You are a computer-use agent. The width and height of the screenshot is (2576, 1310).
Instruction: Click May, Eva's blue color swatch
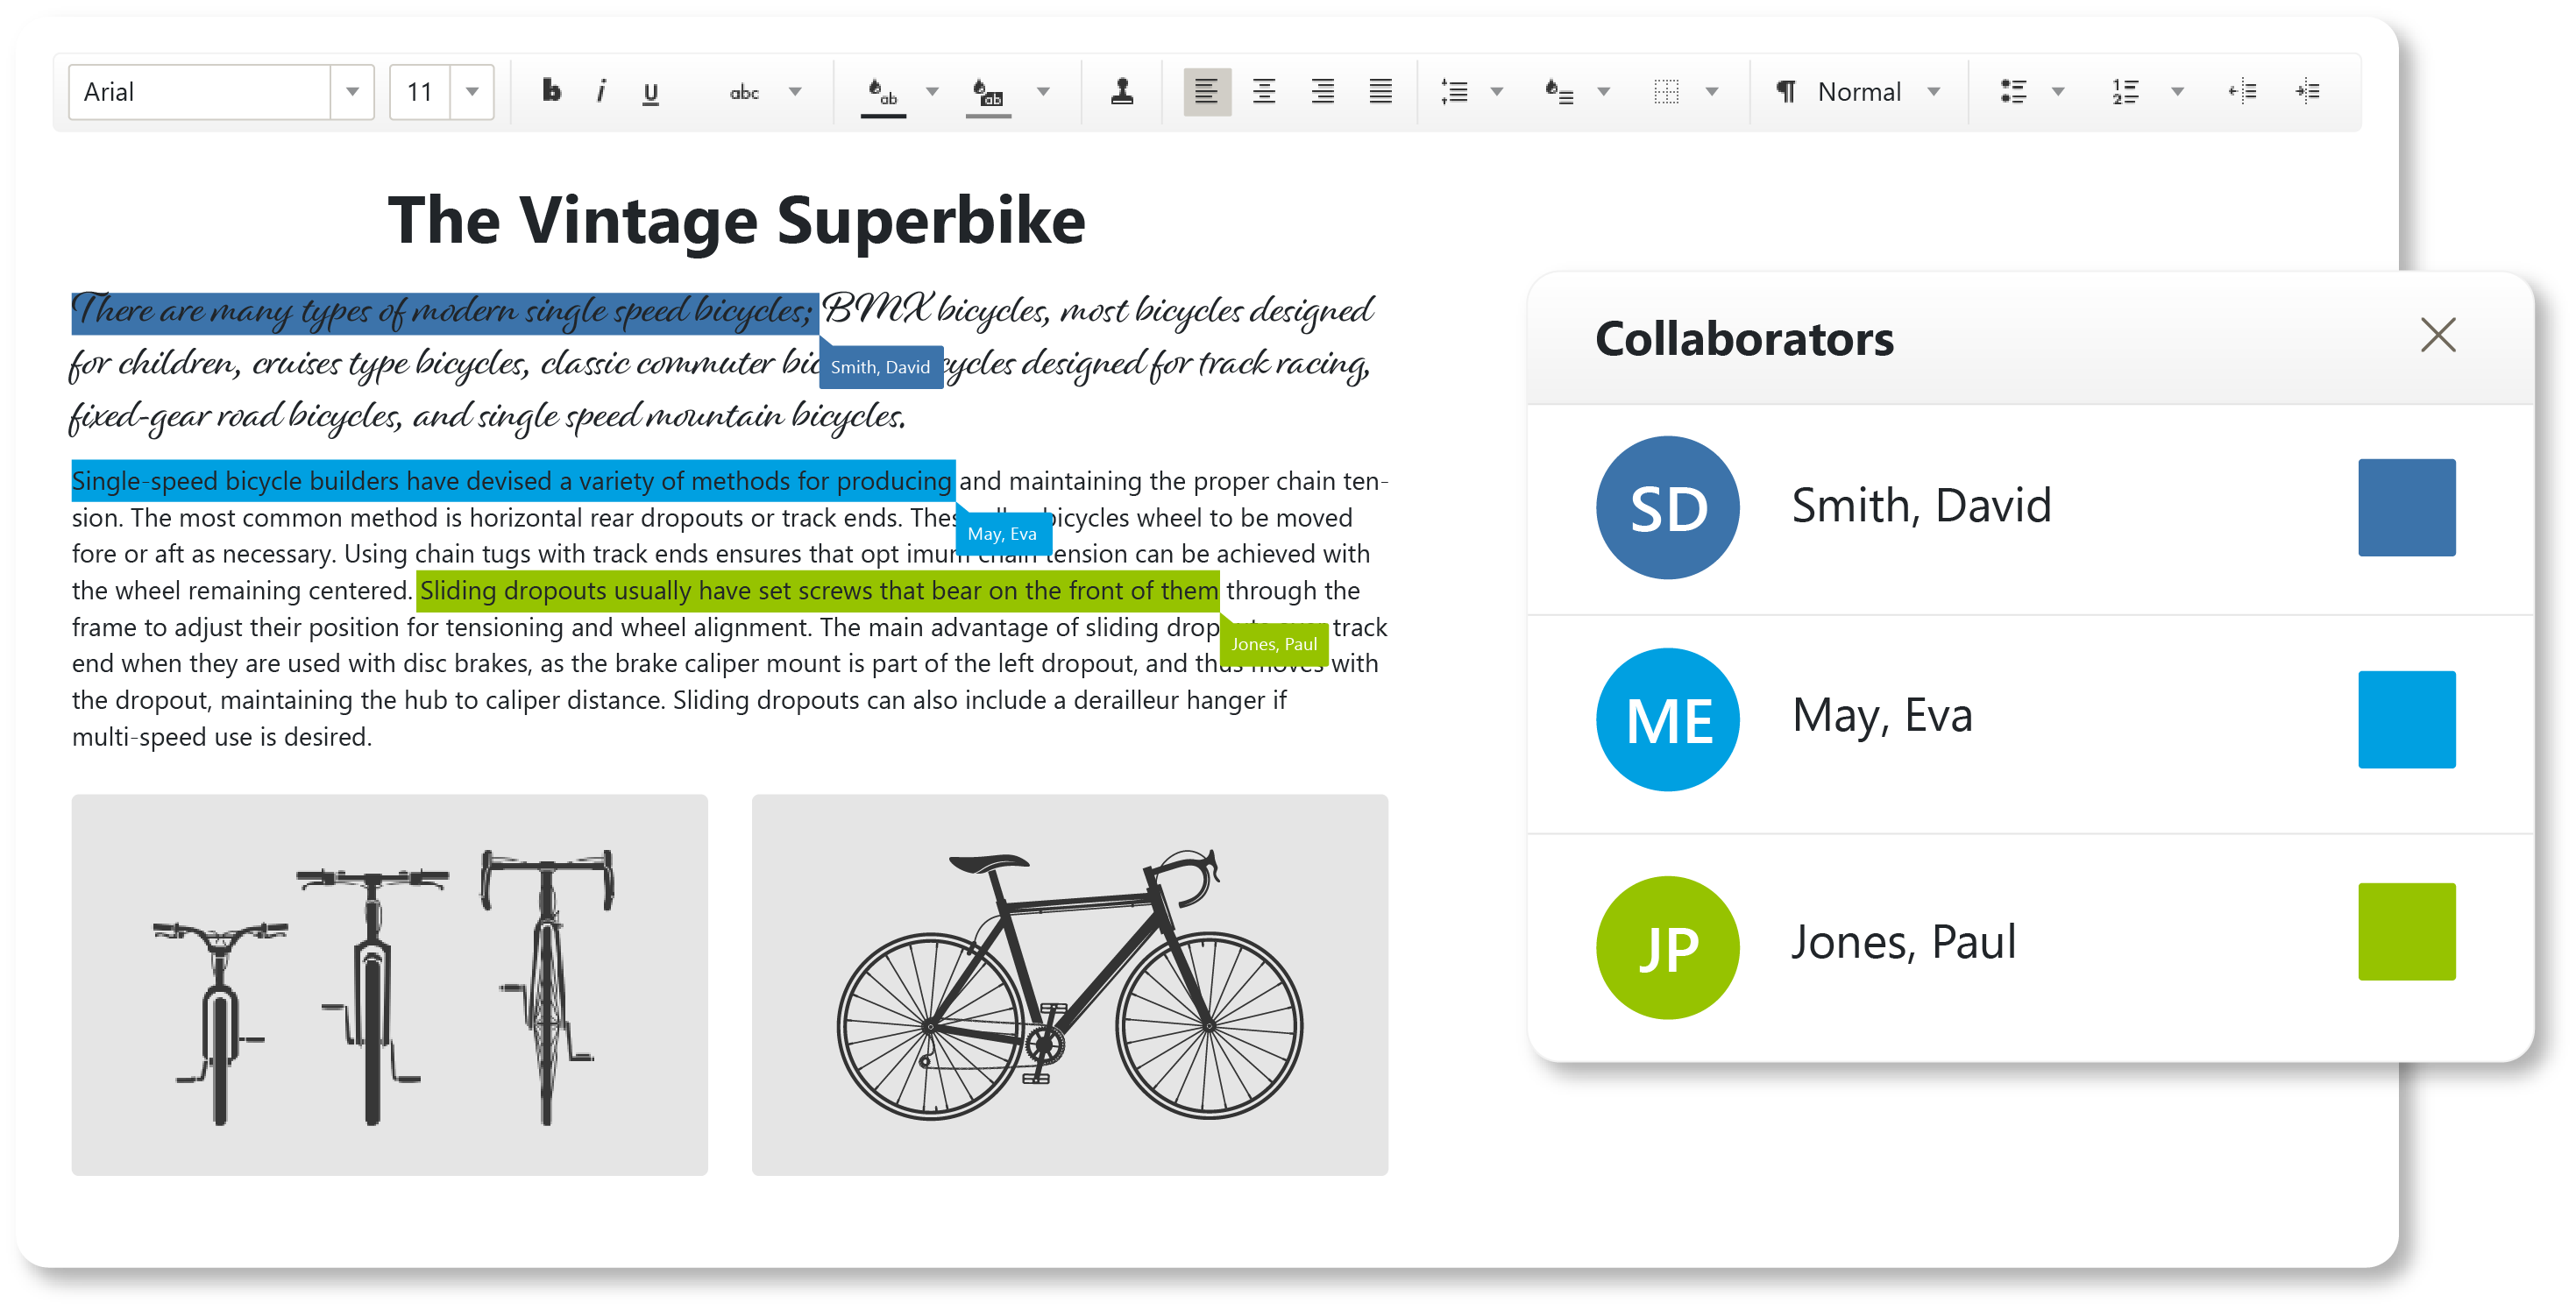pos(2406,720)
